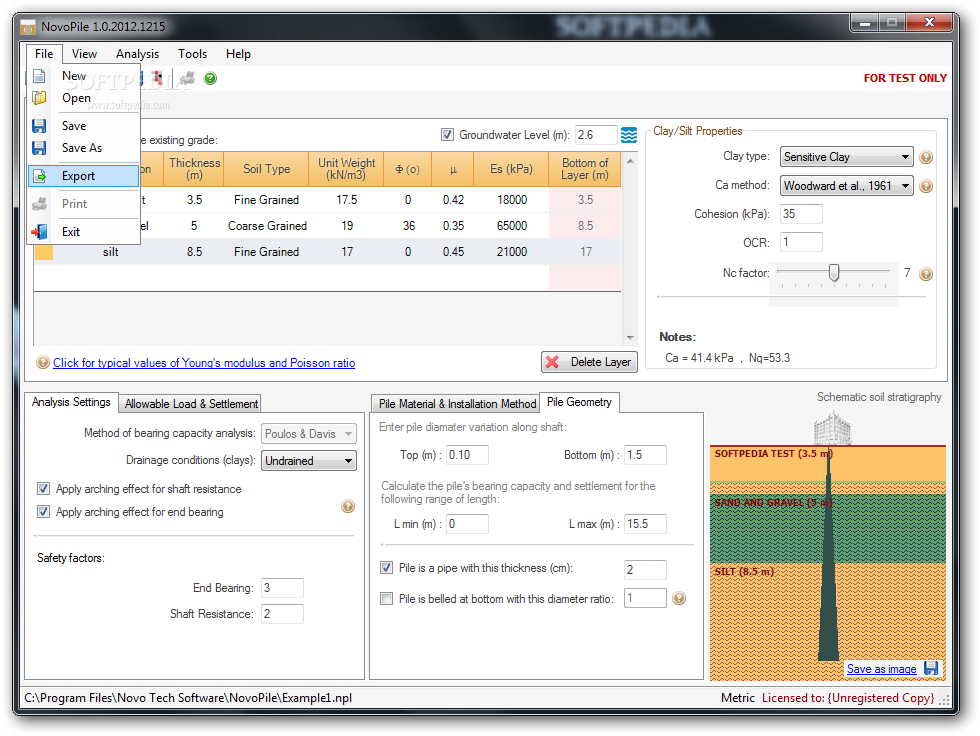Switch to Pile Material & Installation Method tab
This screenshot has width=980, height=736.
tap(457, 404)
